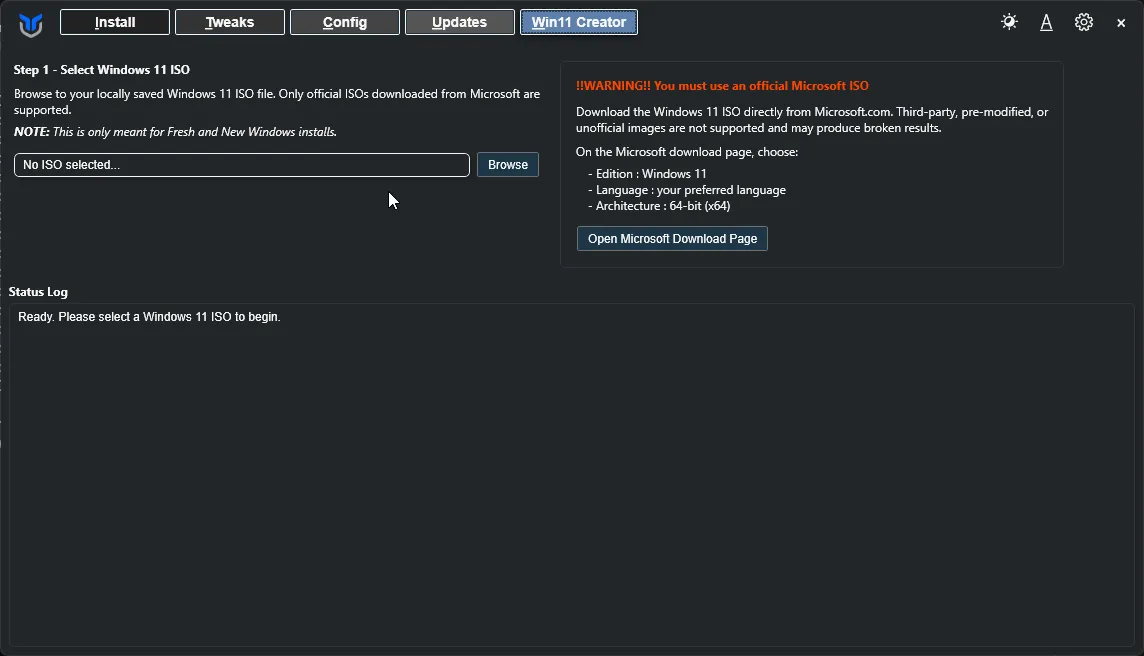
Task: Focus the "No ISO selected..." path field
Action: [x=241, y=165]
